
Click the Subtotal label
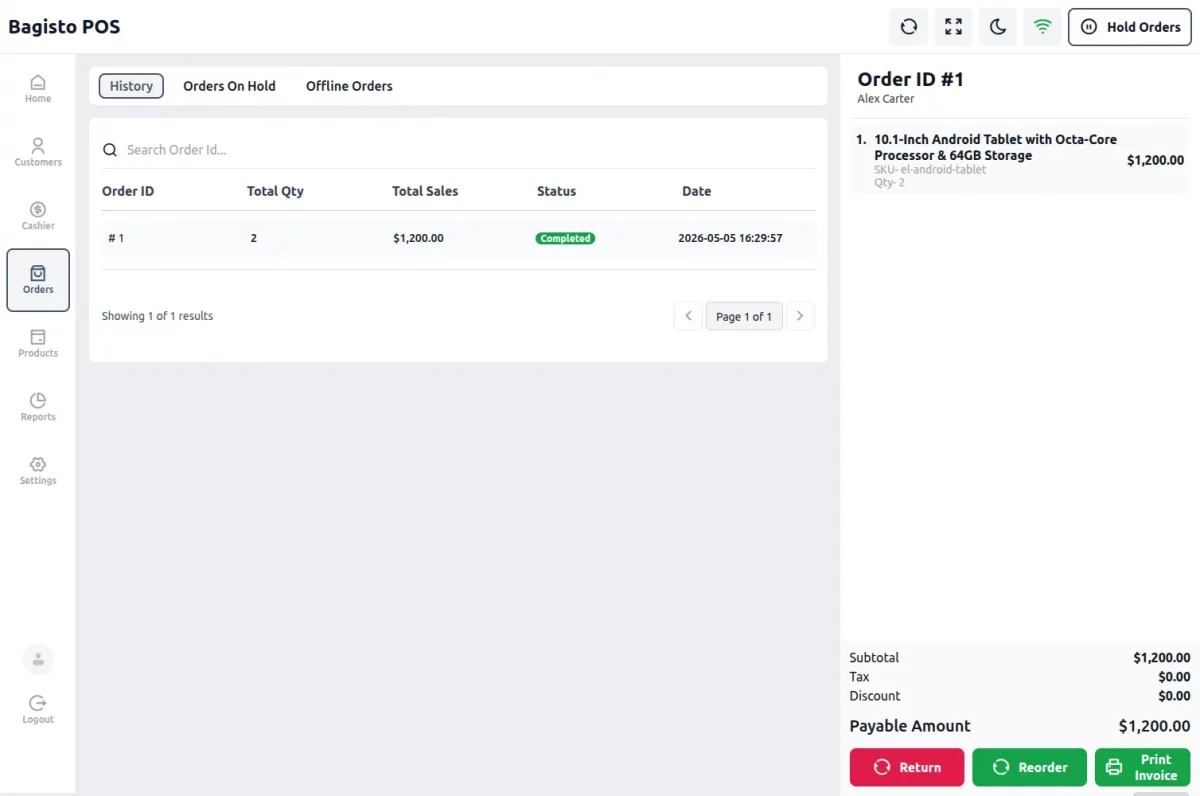874,658
